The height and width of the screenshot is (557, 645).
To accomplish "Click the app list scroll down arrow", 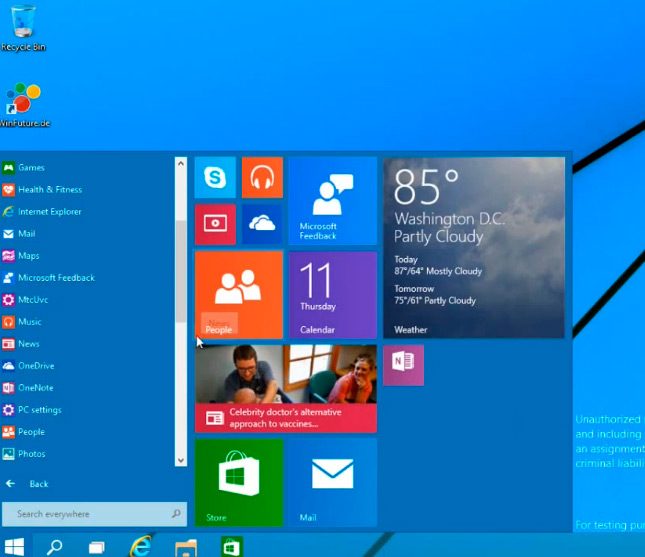I will pyautogui.click(x=181, y=460).
